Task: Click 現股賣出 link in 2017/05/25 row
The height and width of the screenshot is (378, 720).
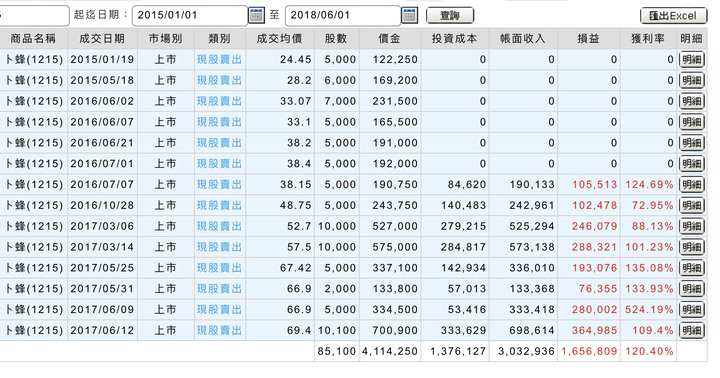Action: pyautogui.click(x=219, y=268)
